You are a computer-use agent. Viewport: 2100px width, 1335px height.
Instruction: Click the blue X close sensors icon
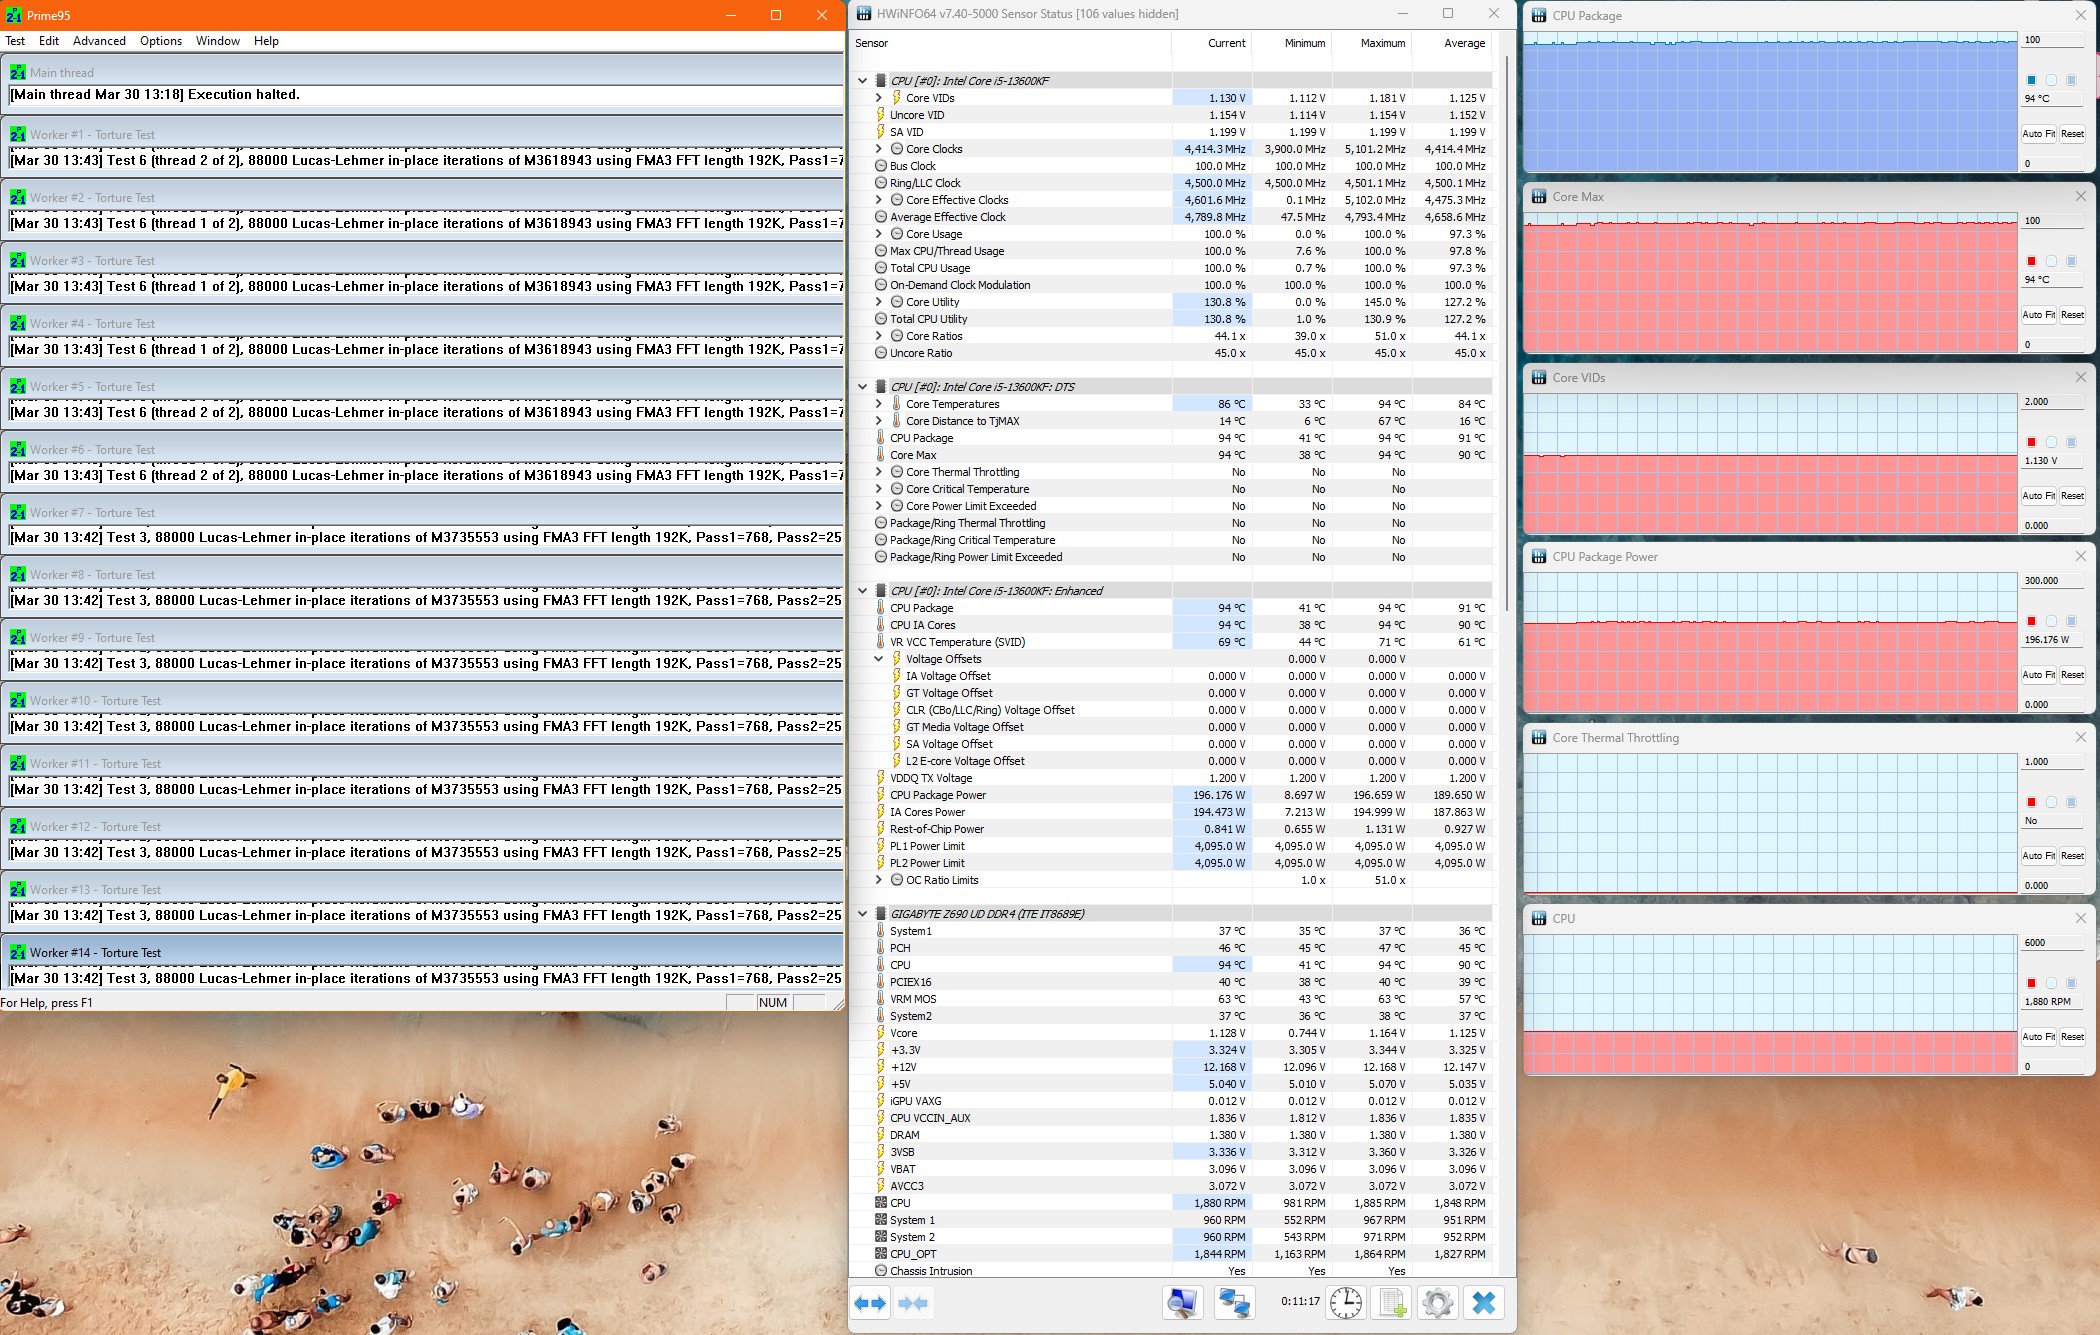point(1484,1303)
